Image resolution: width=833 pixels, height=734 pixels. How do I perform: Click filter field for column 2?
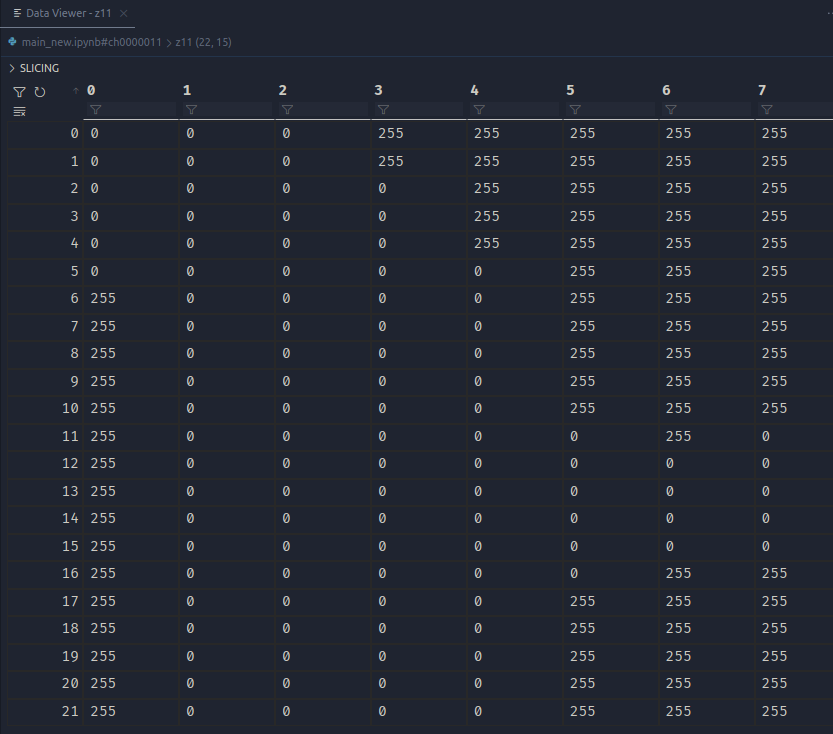click(x=323, y=109)
